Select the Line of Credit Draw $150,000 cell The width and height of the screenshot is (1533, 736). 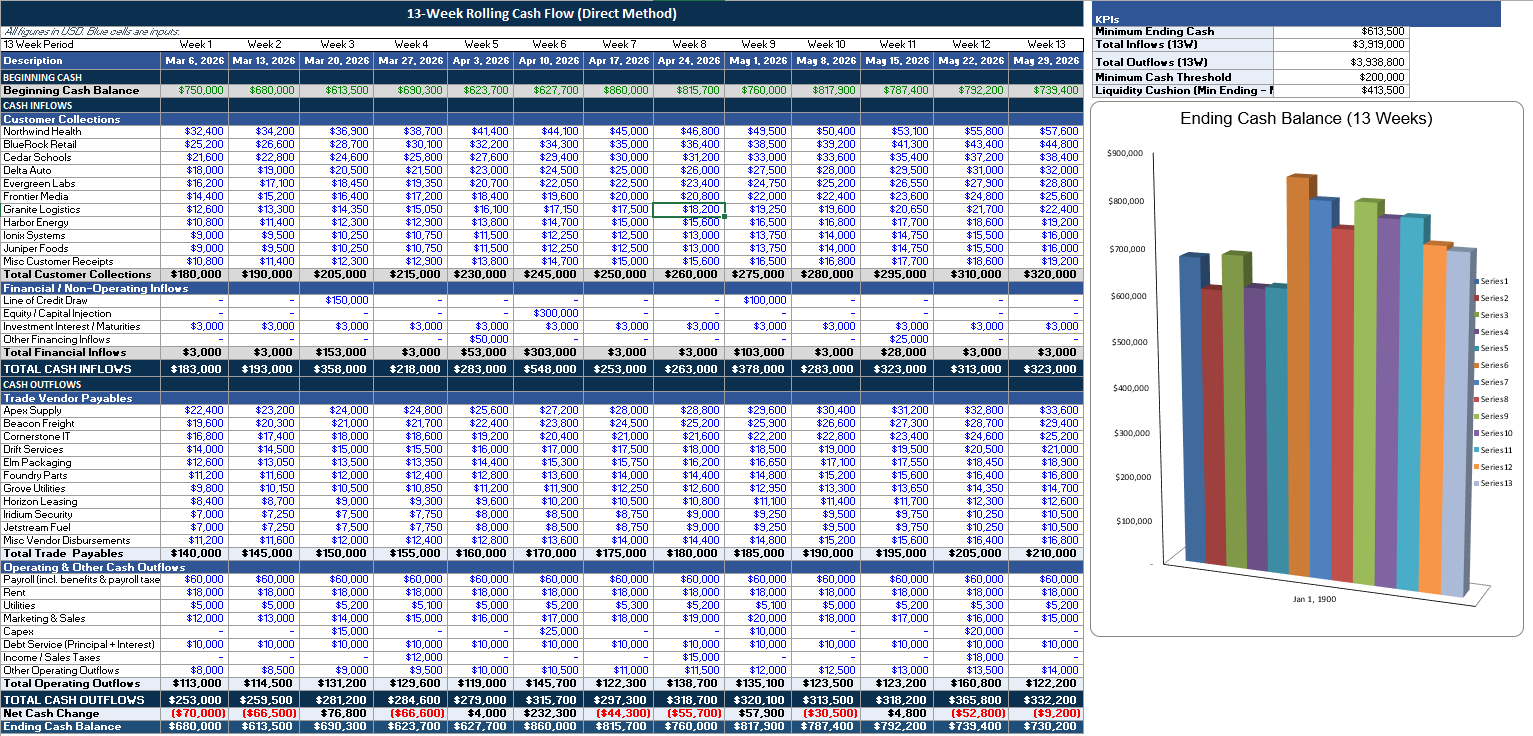pyautogui.click(x=337, y=300)
